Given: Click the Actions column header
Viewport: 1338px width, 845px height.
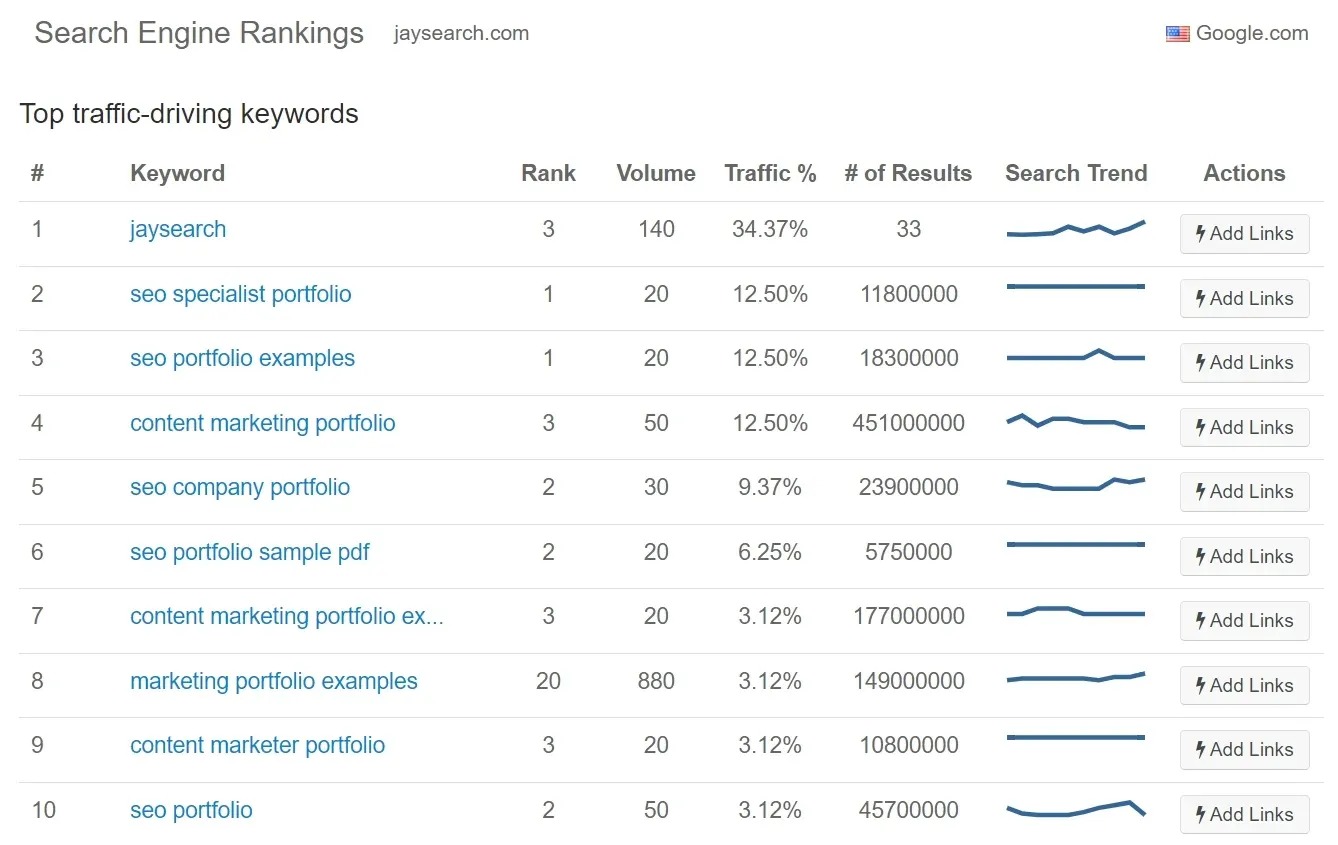Looking at the screenshot, I should 1244,173.
